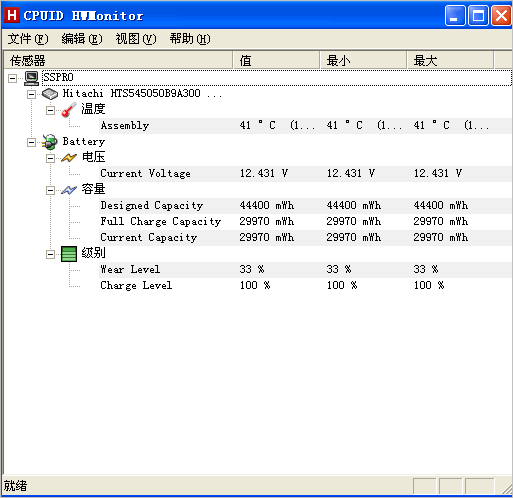Image resolution: width=513 pixels, height=498 pixels.
Task: Select the 温度 tree label
Action: pos(93,109)
